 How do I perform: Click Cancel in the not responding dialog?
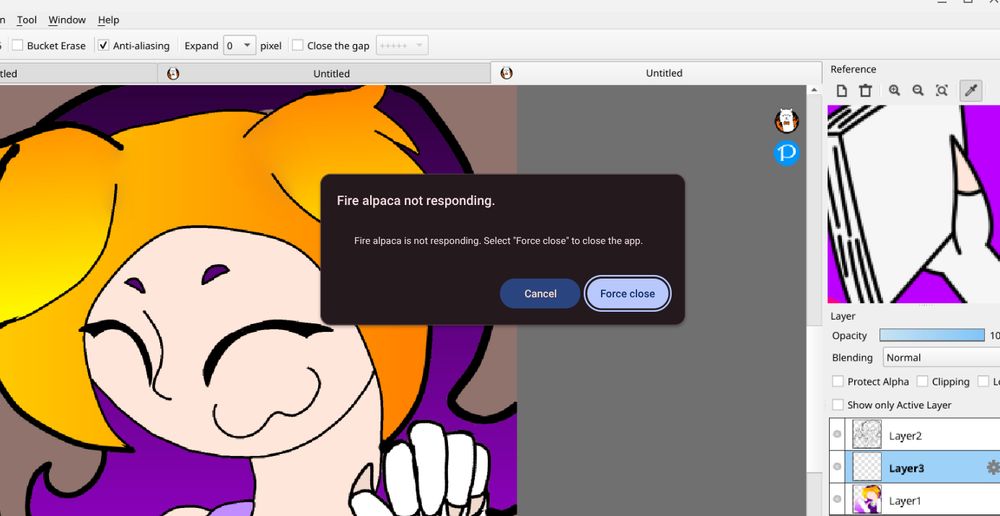click(x=540, y=293)
